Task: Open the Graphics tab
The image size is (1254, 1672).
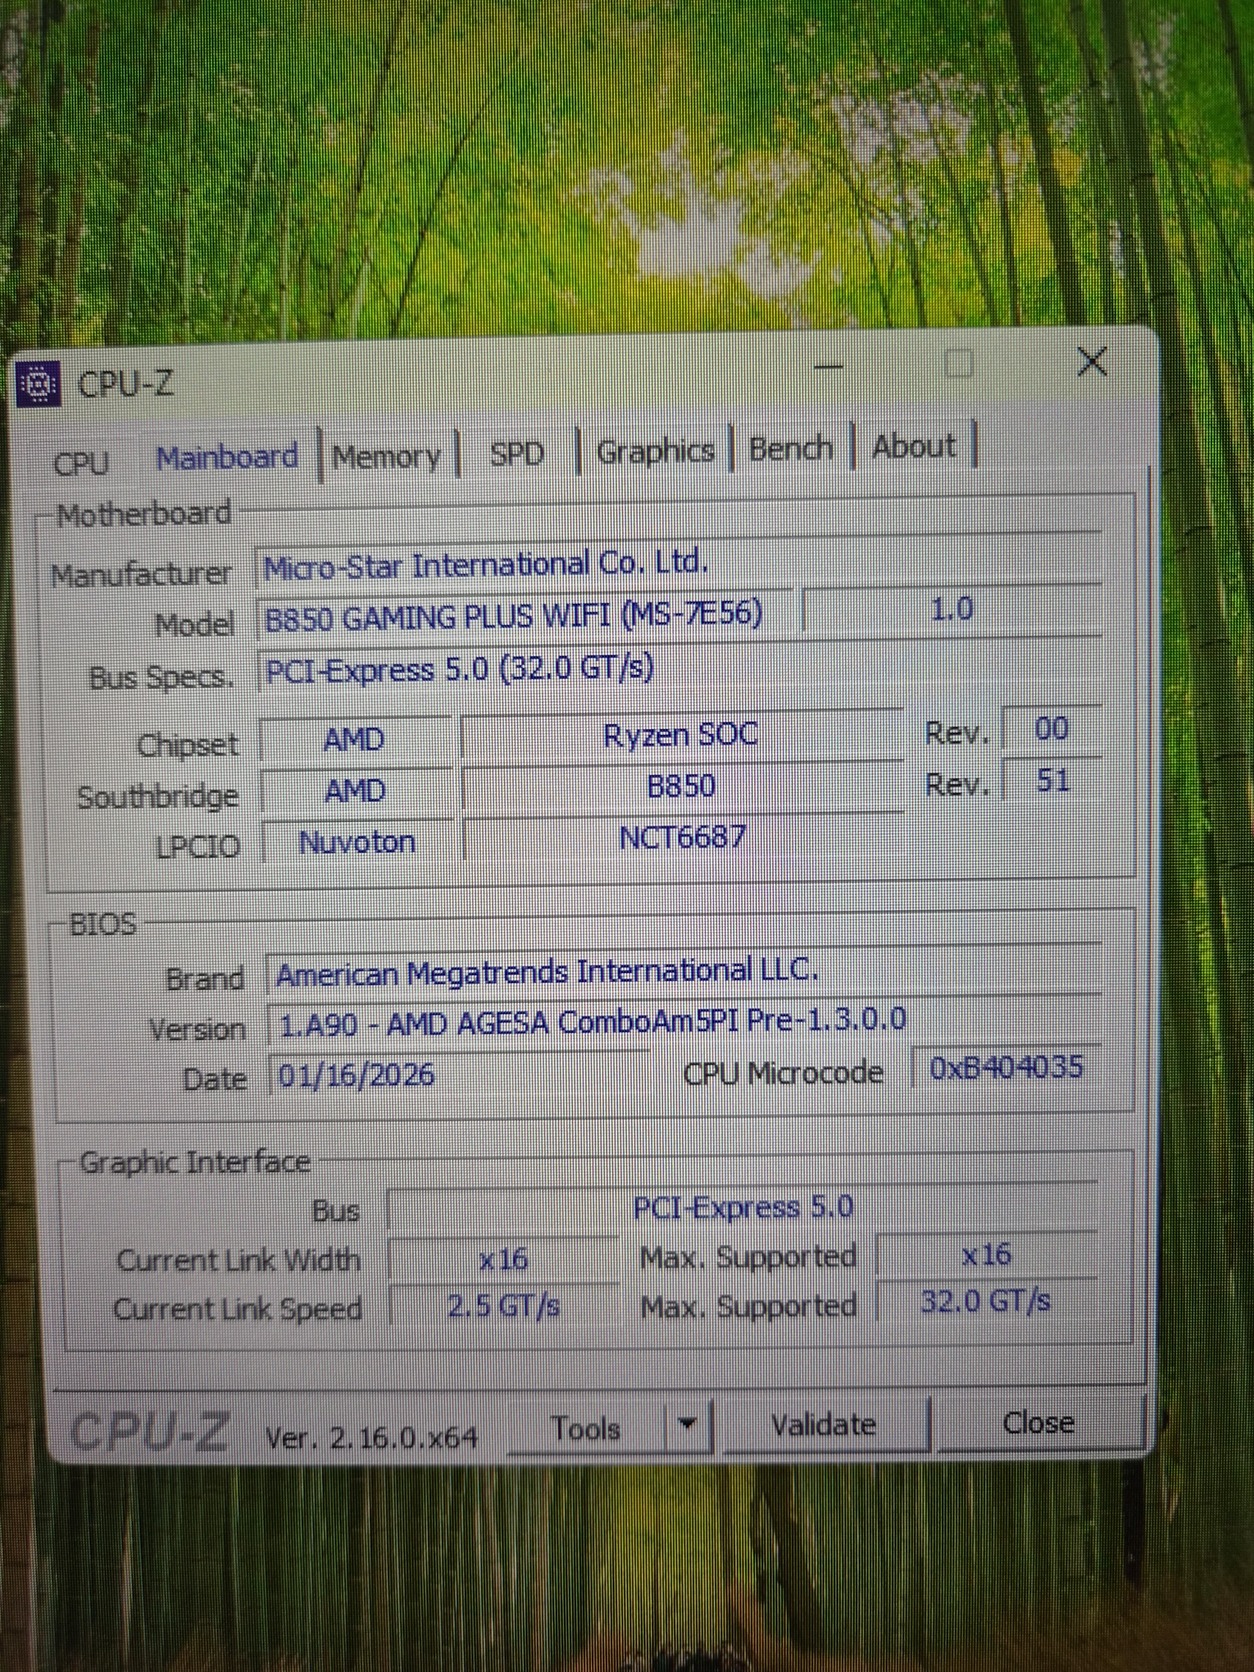Action: point(655,451)
